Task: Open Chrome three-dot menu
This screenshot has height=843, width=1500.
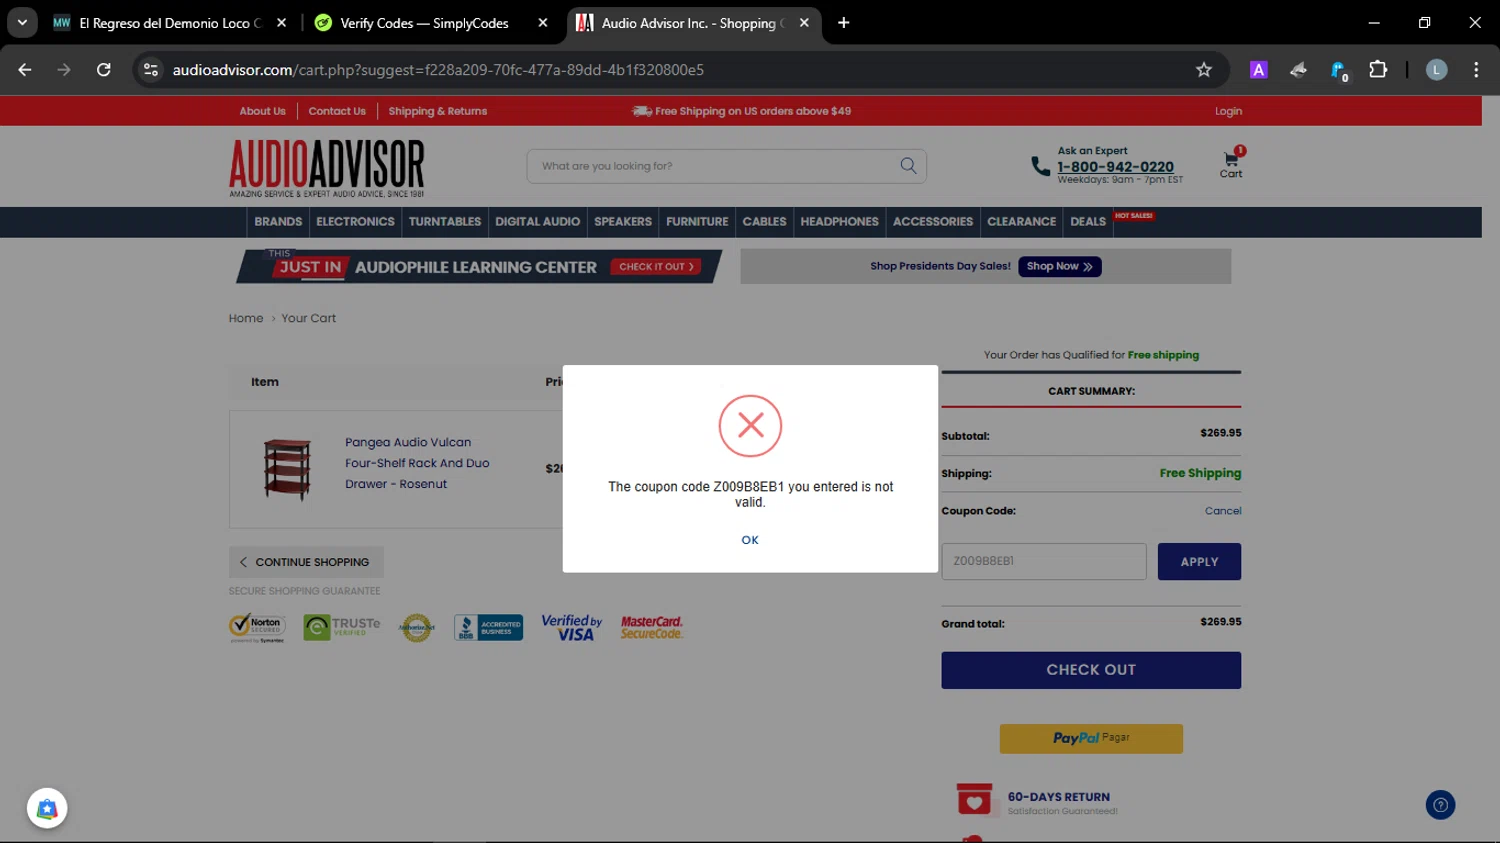Action: (x=1476, y=70)
